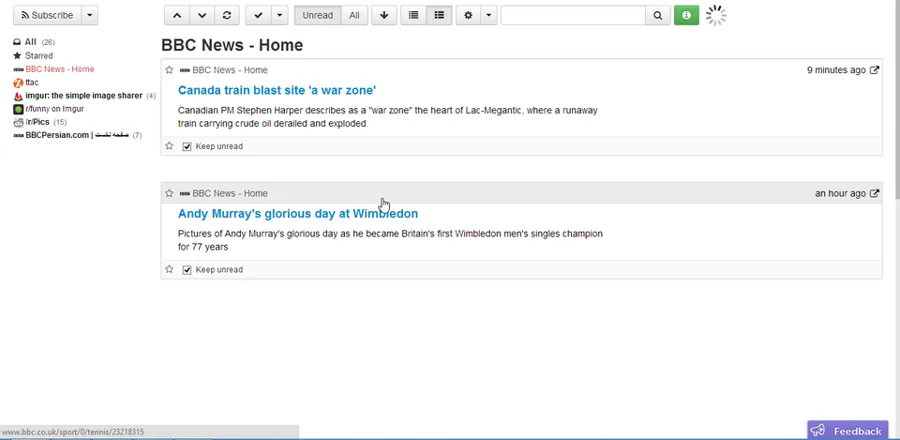
Task: Open the Feedback button
Action: tap(848, 430)
